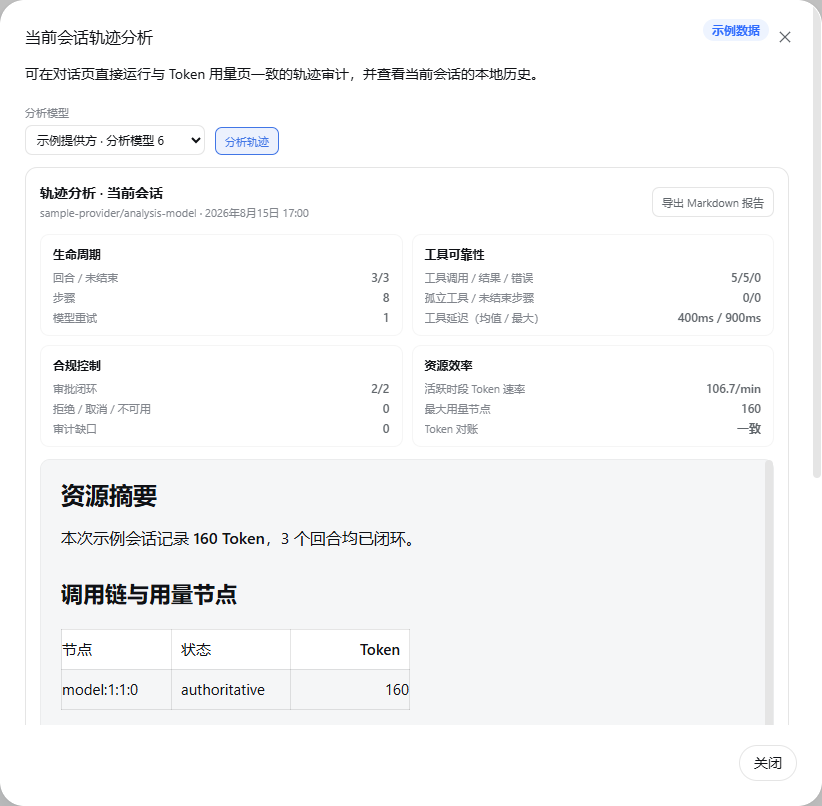Click the 回合 / 未结束 label

[x=85, y=278]
